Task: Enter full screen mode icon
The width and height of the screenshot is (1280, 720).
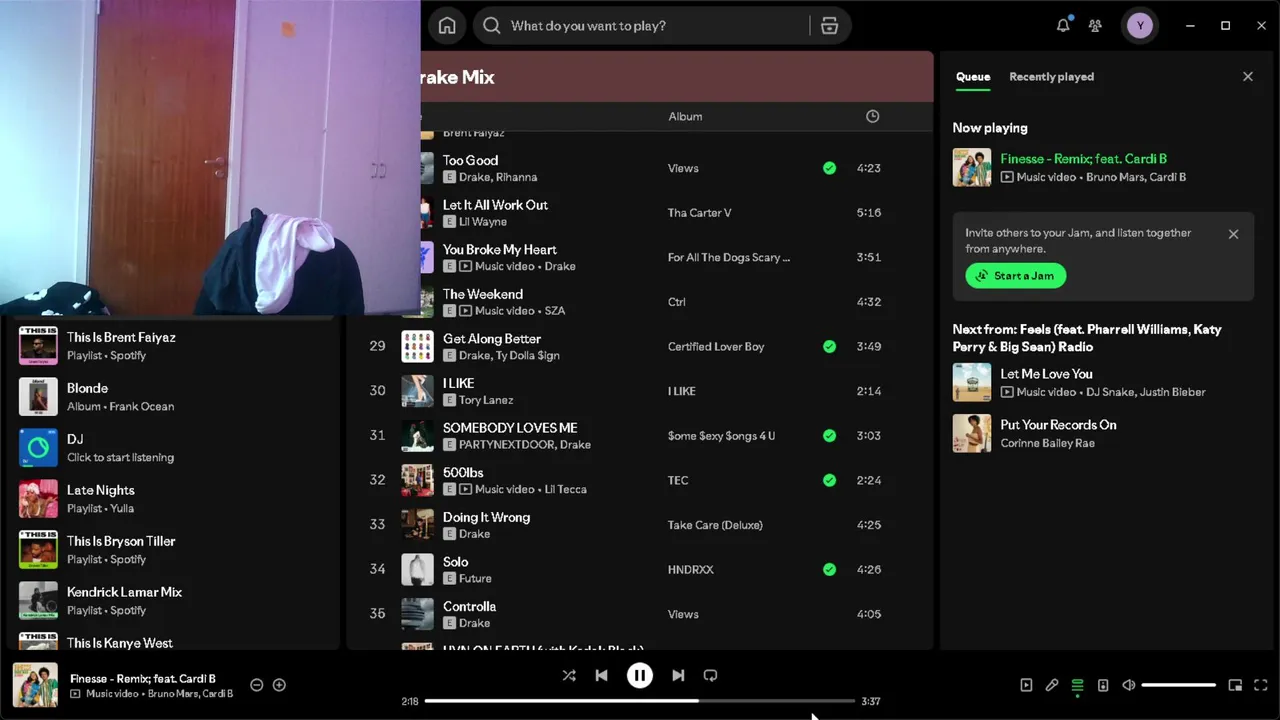Action: (x=1261, y=685)
